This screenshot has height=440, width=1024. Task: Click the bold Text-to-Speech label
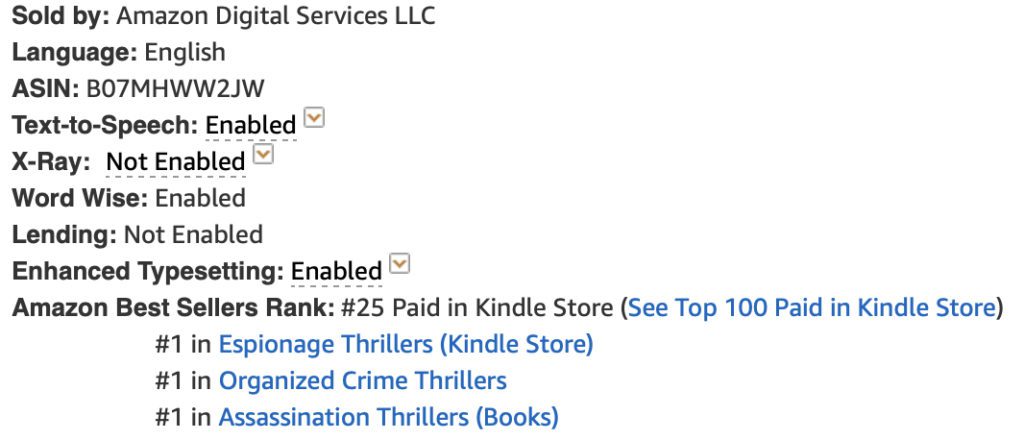point(105,125)
